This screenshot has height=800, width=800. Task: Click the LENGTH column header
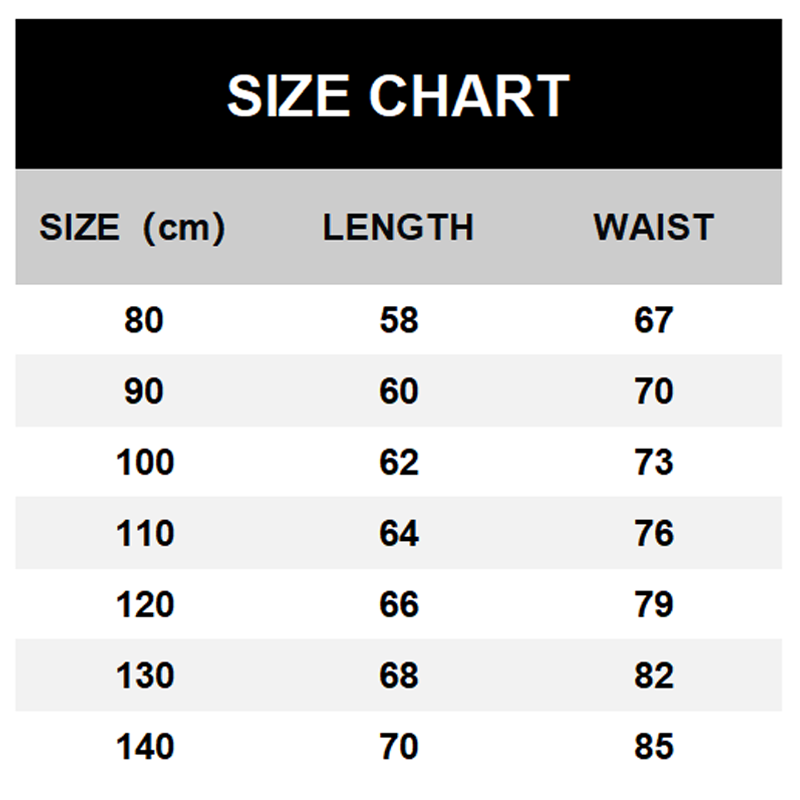[398, 228]
